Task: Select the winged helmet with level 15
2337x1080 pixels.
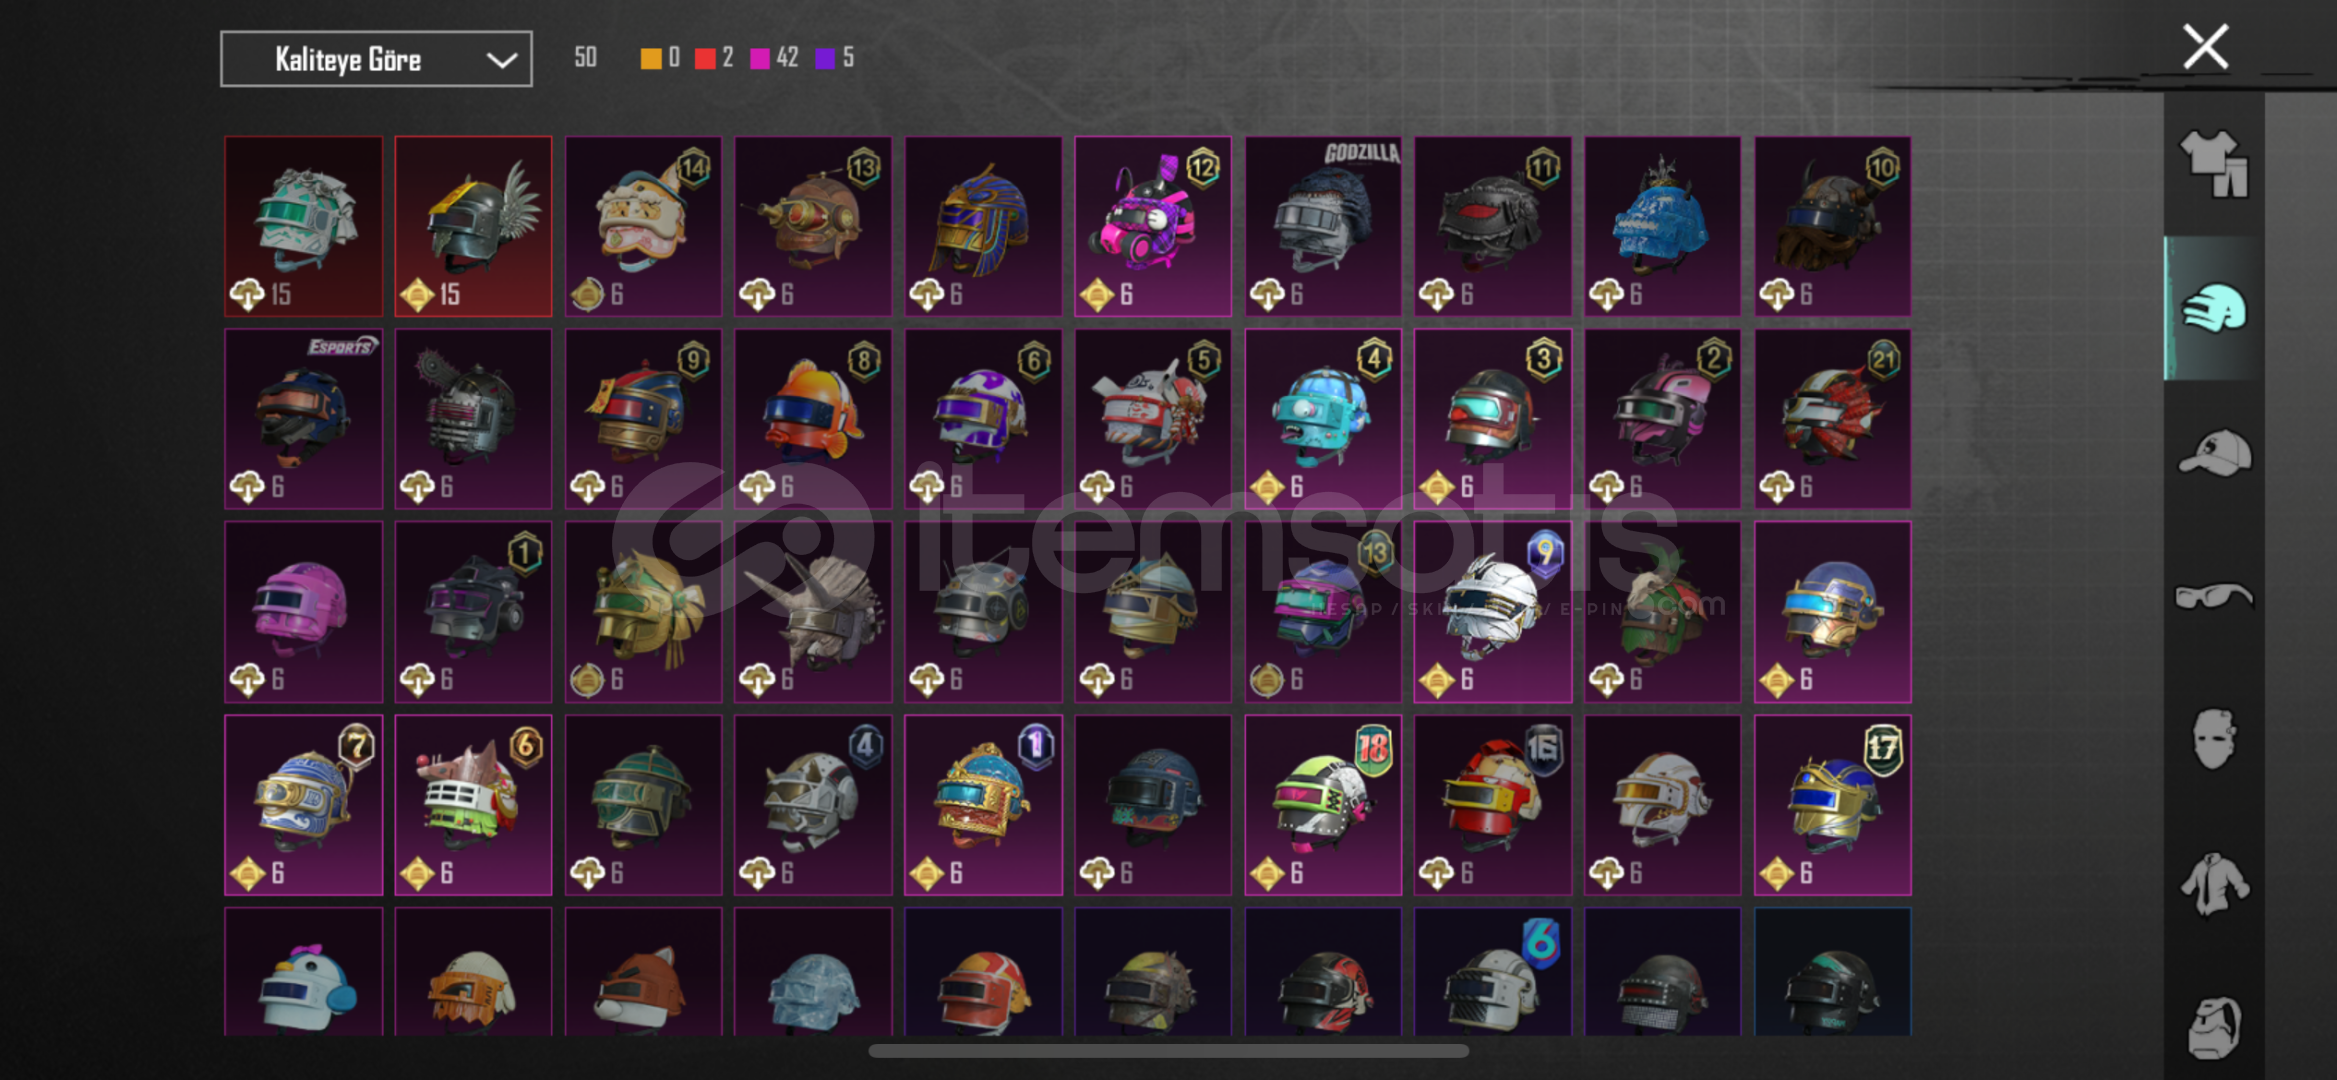Action: pos(473,226)
